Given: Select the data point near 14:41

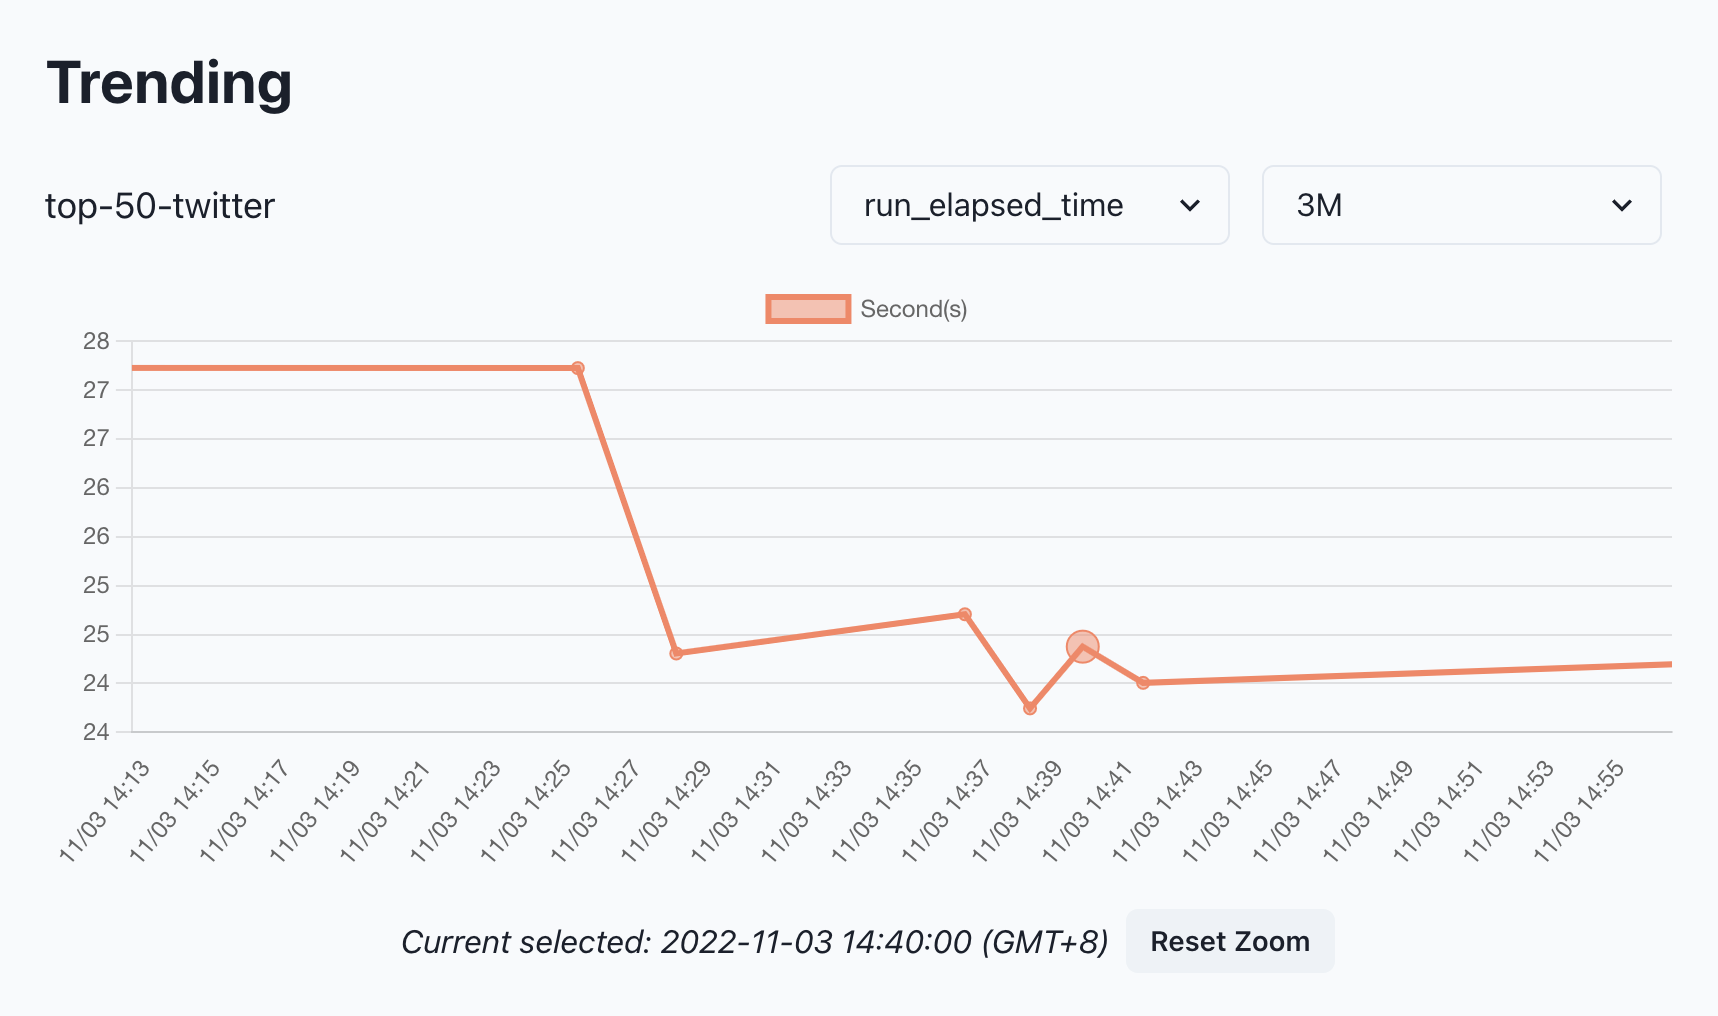Looking at the screenshot, I should [x=1143, y=683].
